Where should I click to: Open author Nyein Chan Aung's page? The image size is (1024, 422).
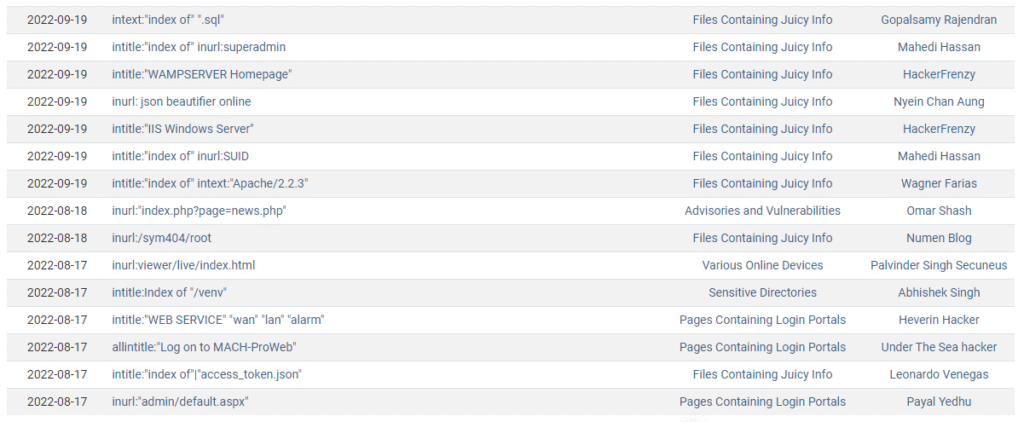click(x=938, y=101)
